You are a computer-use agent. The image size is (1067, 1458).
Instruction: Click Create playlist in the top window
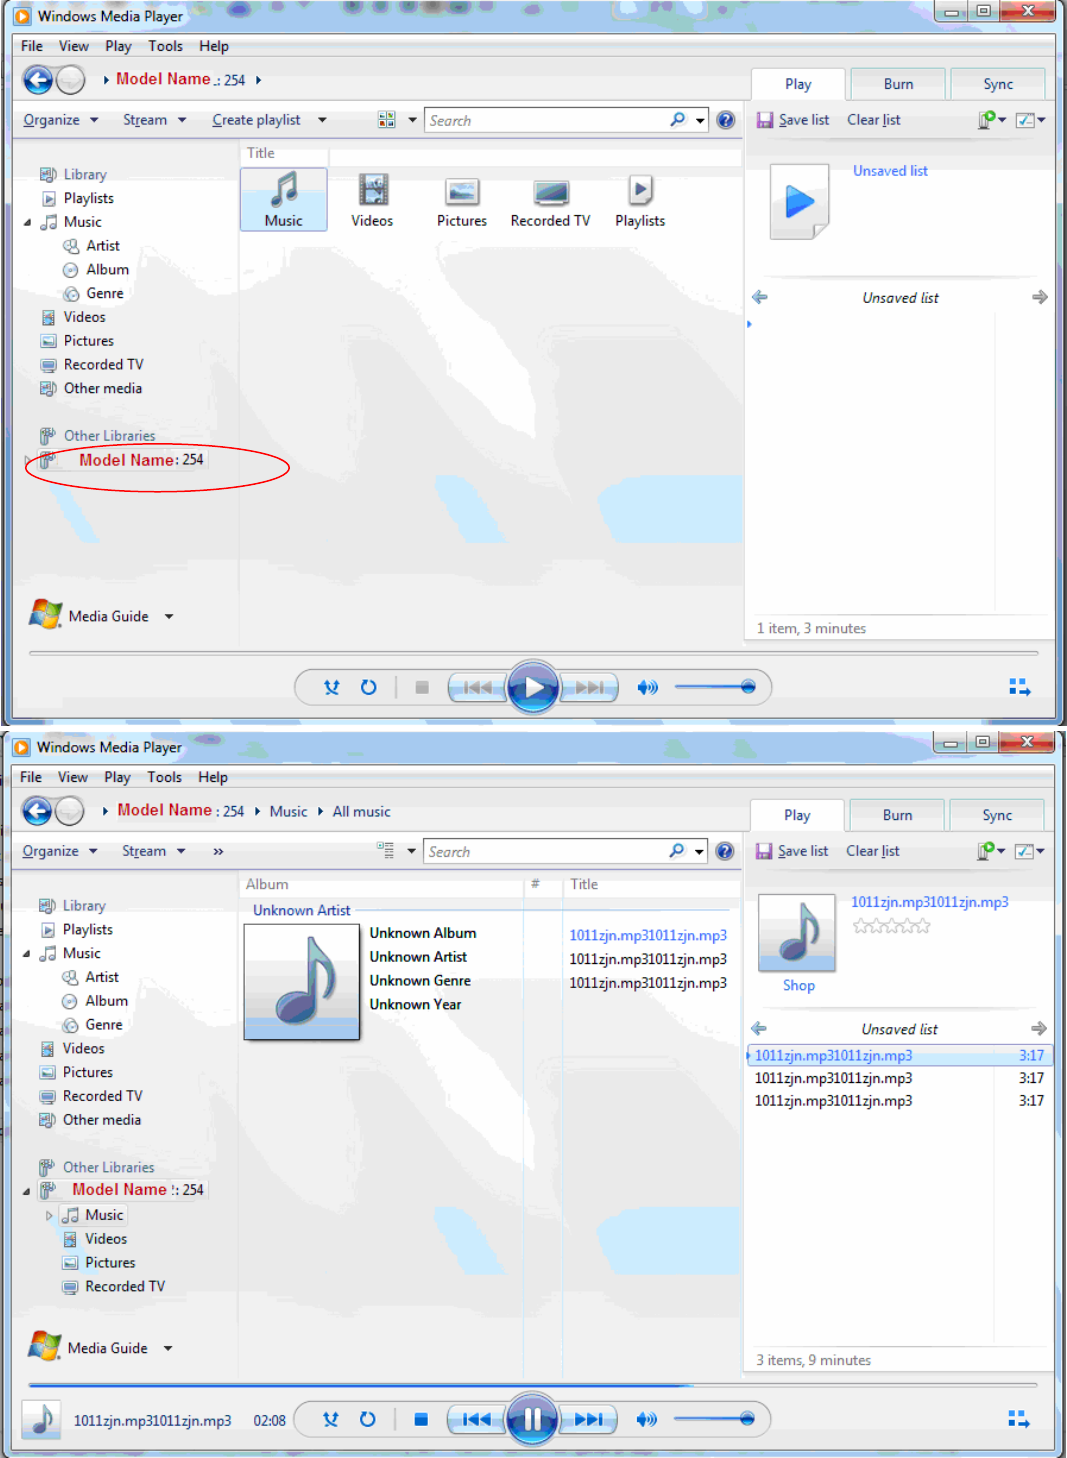pyautogui.click(x=256, y=120)
